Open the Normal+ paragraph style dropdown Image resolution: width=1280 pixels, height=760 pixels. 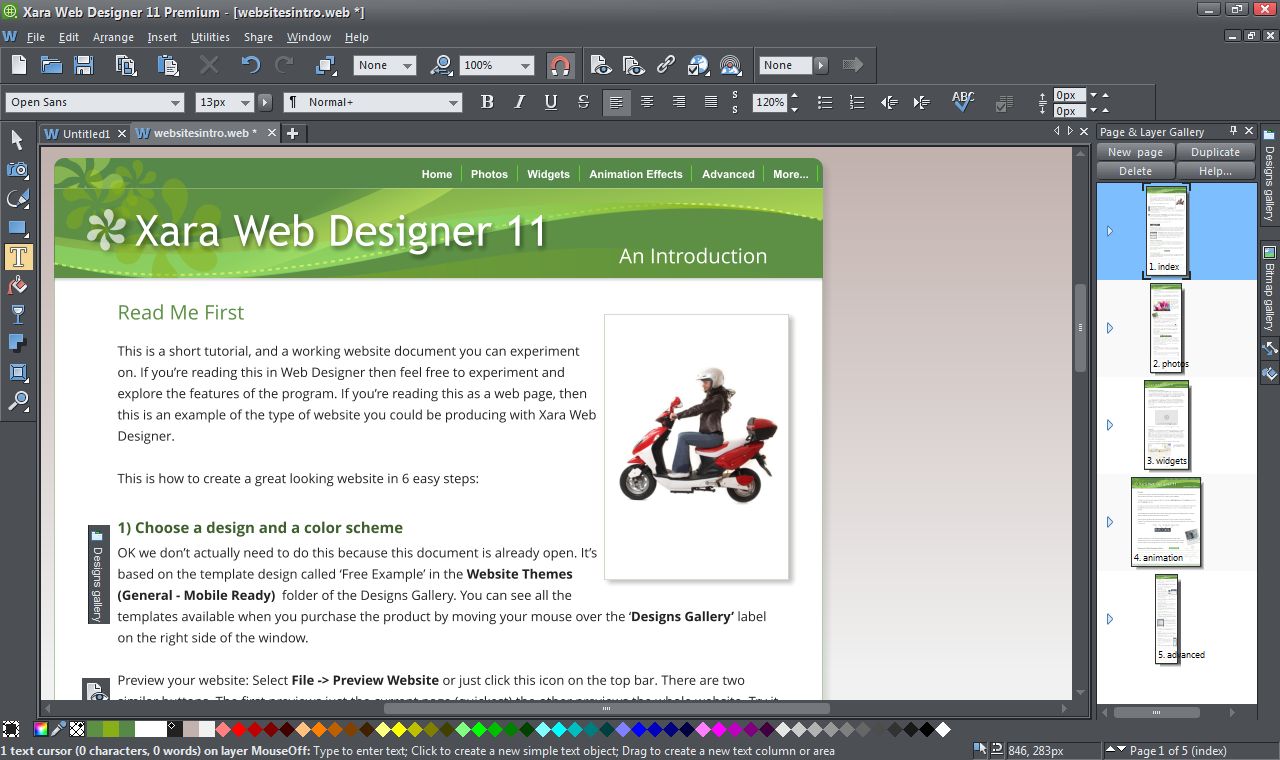(454, 102)
